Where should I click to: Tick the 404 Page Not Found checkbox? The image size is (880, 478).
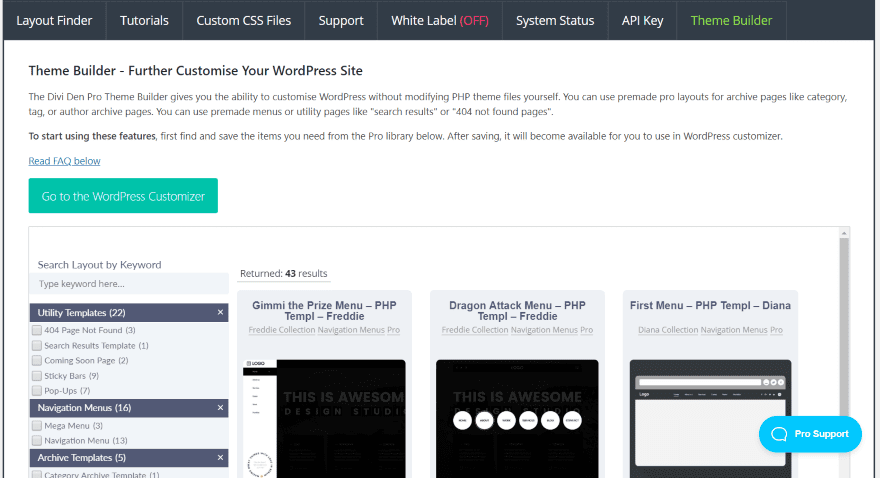[37, 330]
